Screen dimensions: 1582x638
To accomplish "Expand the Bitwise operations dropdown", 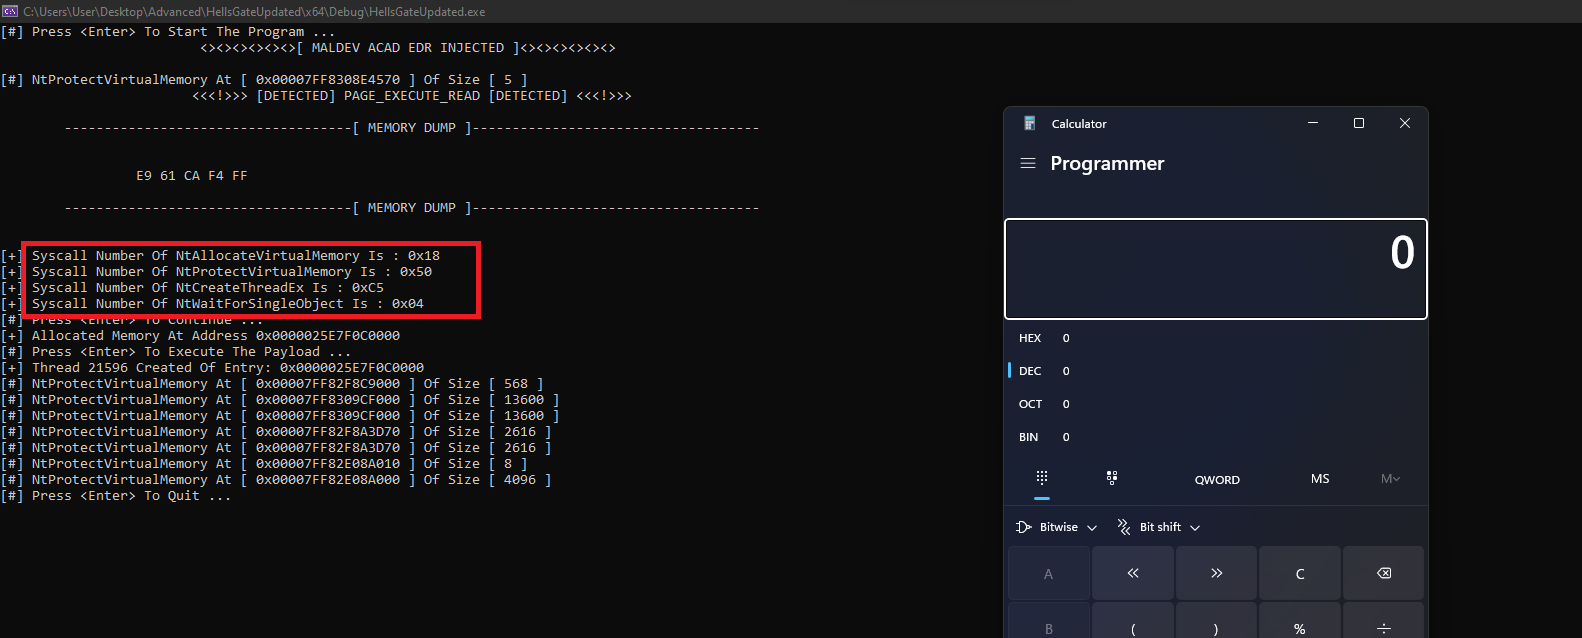I will click(x=1057, y=527).
